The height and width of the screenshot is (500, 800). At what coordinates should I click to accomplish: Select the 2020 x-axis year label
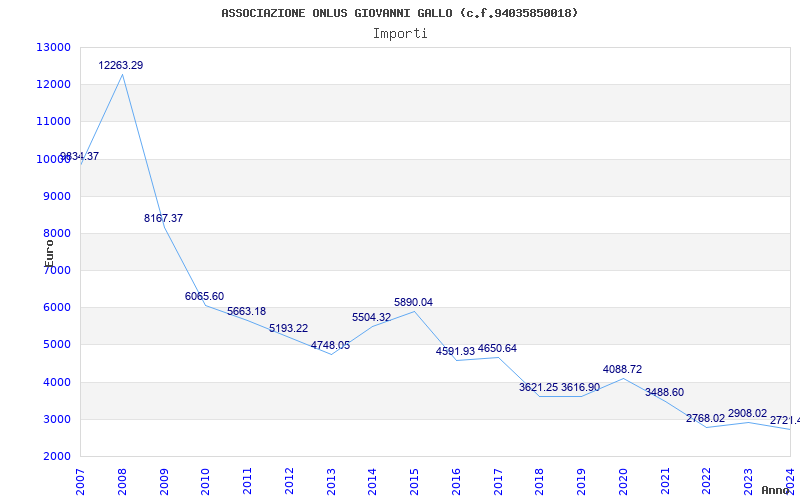pyautogui.click(x=623, y=481)
